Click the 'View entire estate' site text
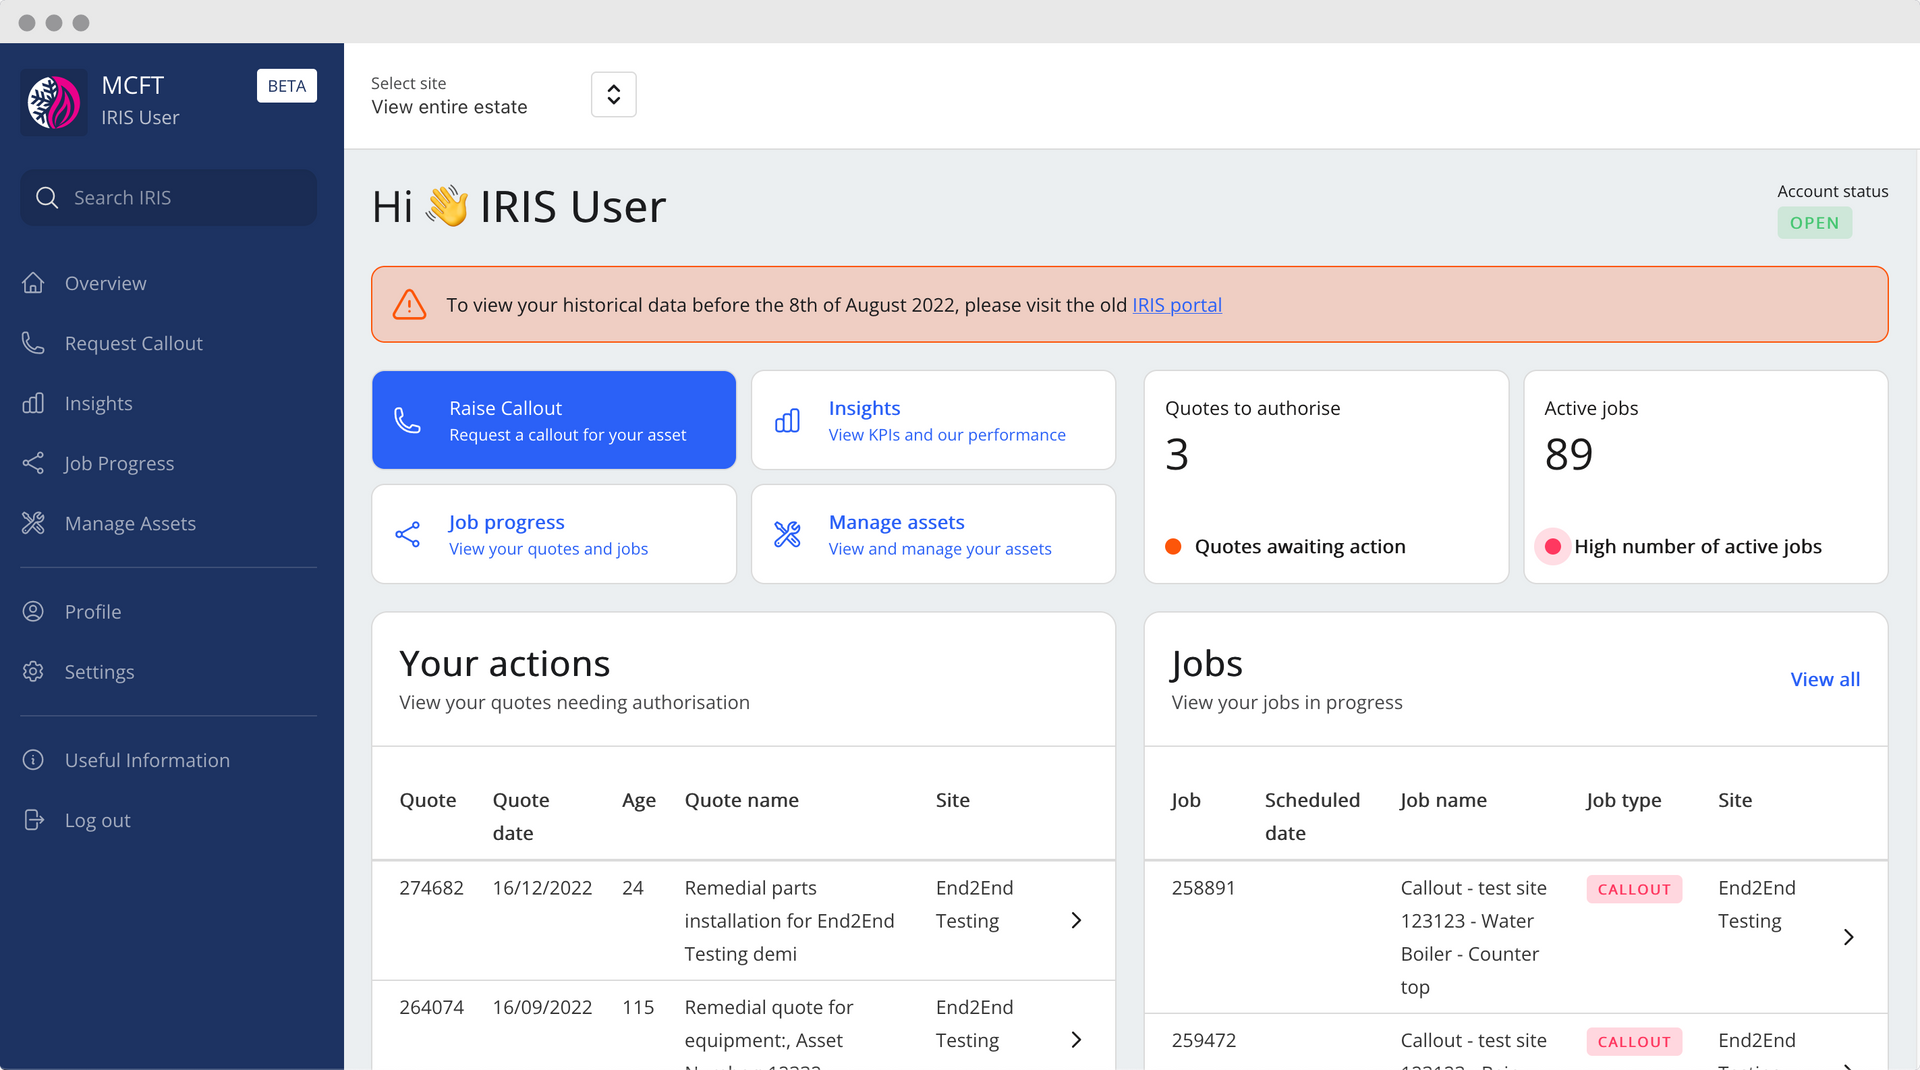Image resolution: width=1920 pixels, height=1070 pixels. pyautogui.click(x=449, y=107)
